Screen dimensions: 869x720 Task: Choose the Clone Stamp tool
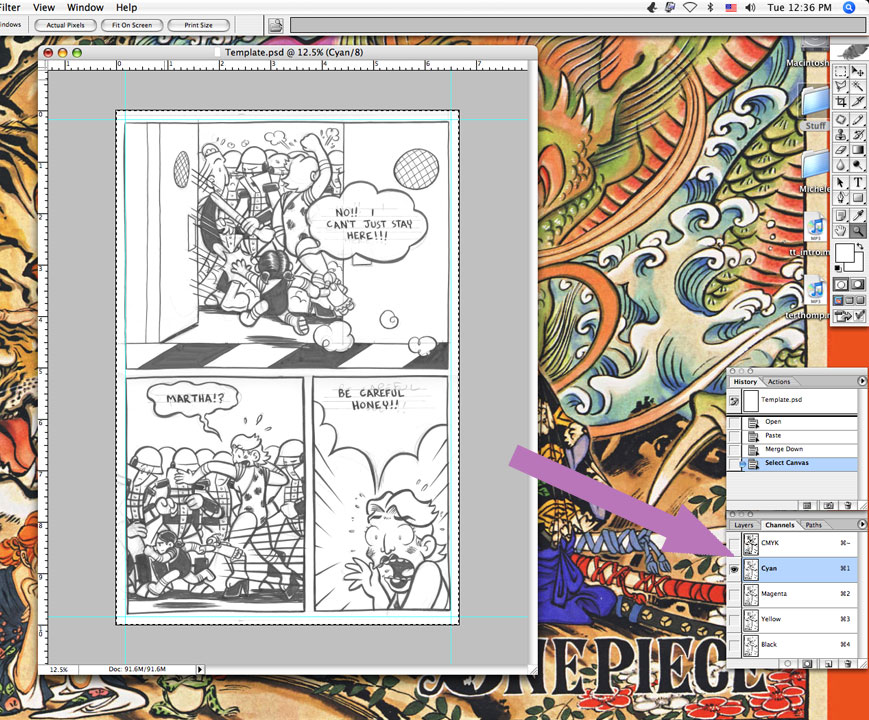coord(841,135)
